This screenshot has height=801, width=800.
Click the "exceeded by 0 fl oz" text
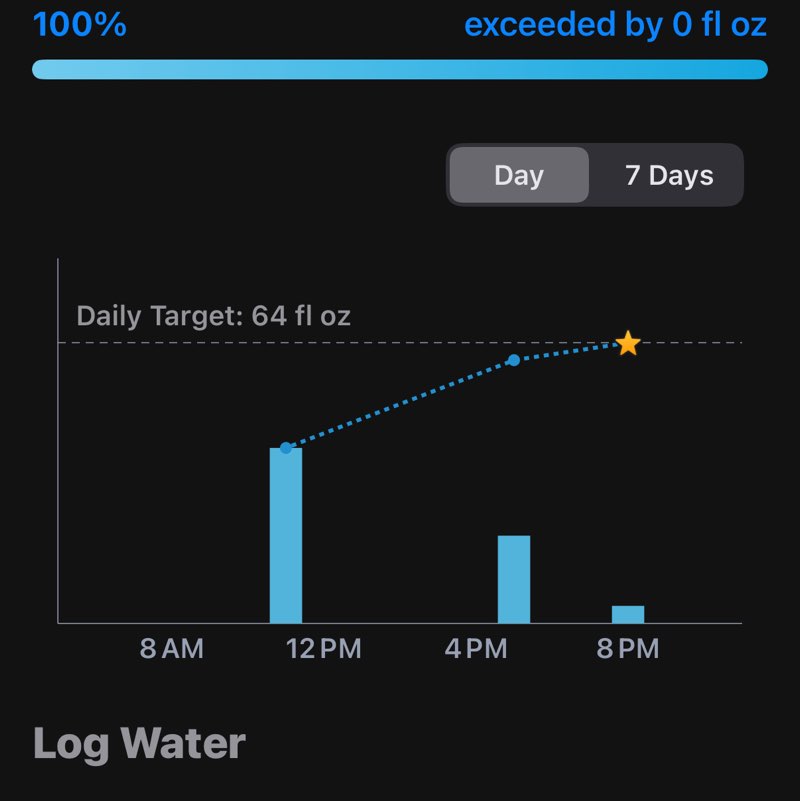(615, 24)
